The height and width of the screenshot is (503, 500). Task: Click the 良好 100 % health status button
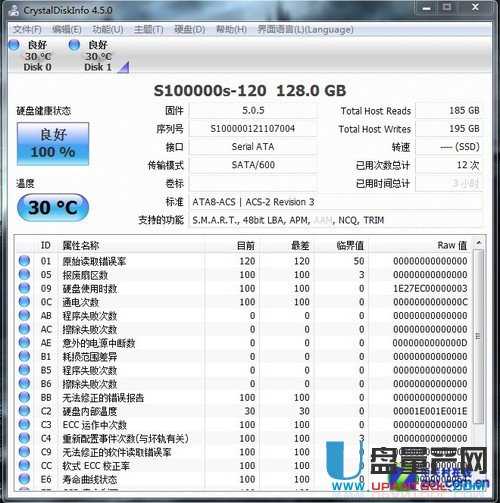53,144
